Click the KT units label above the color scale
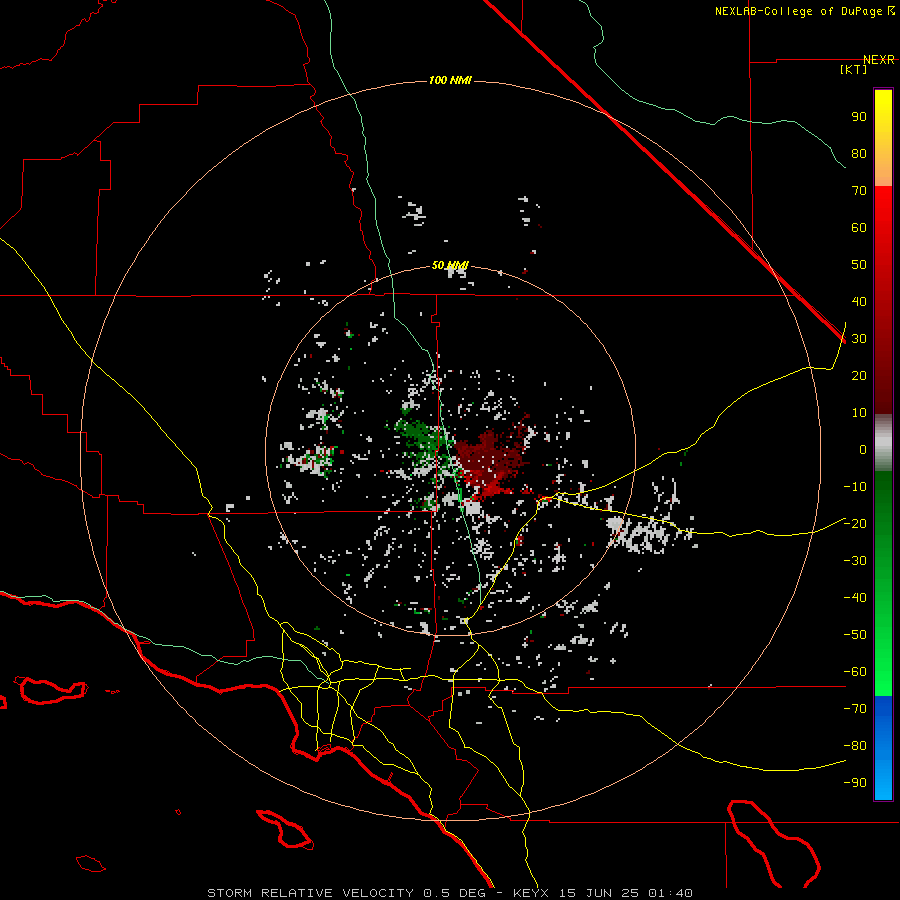Screen dimensions: 900x900 click(x=854, y=69)
